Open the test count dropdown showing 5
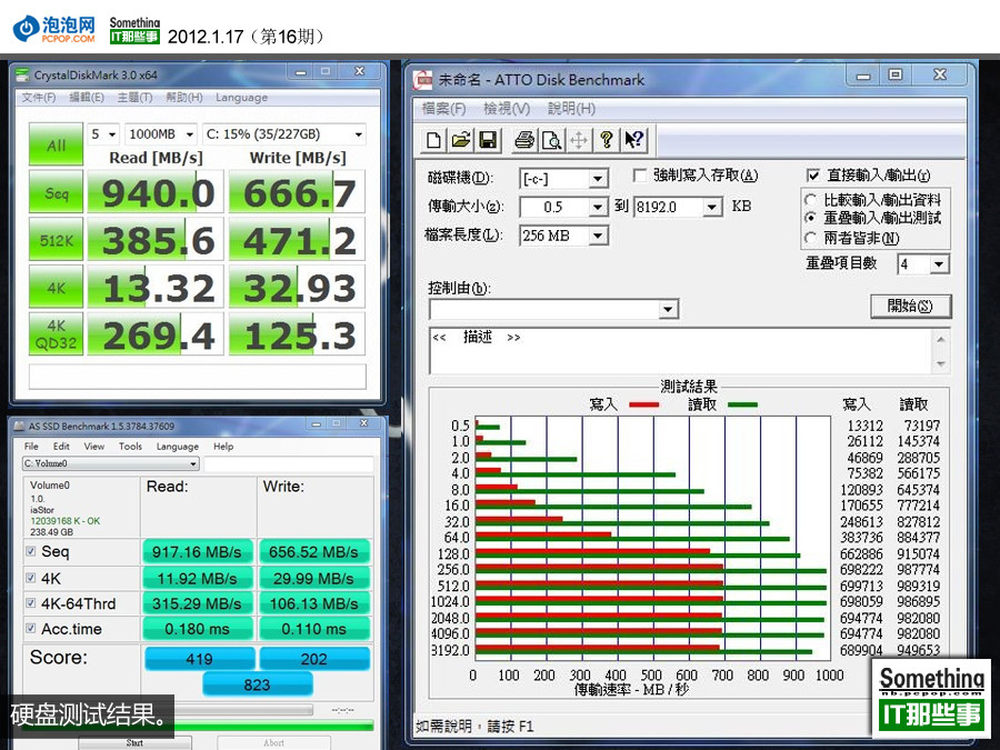 [103, 134]
